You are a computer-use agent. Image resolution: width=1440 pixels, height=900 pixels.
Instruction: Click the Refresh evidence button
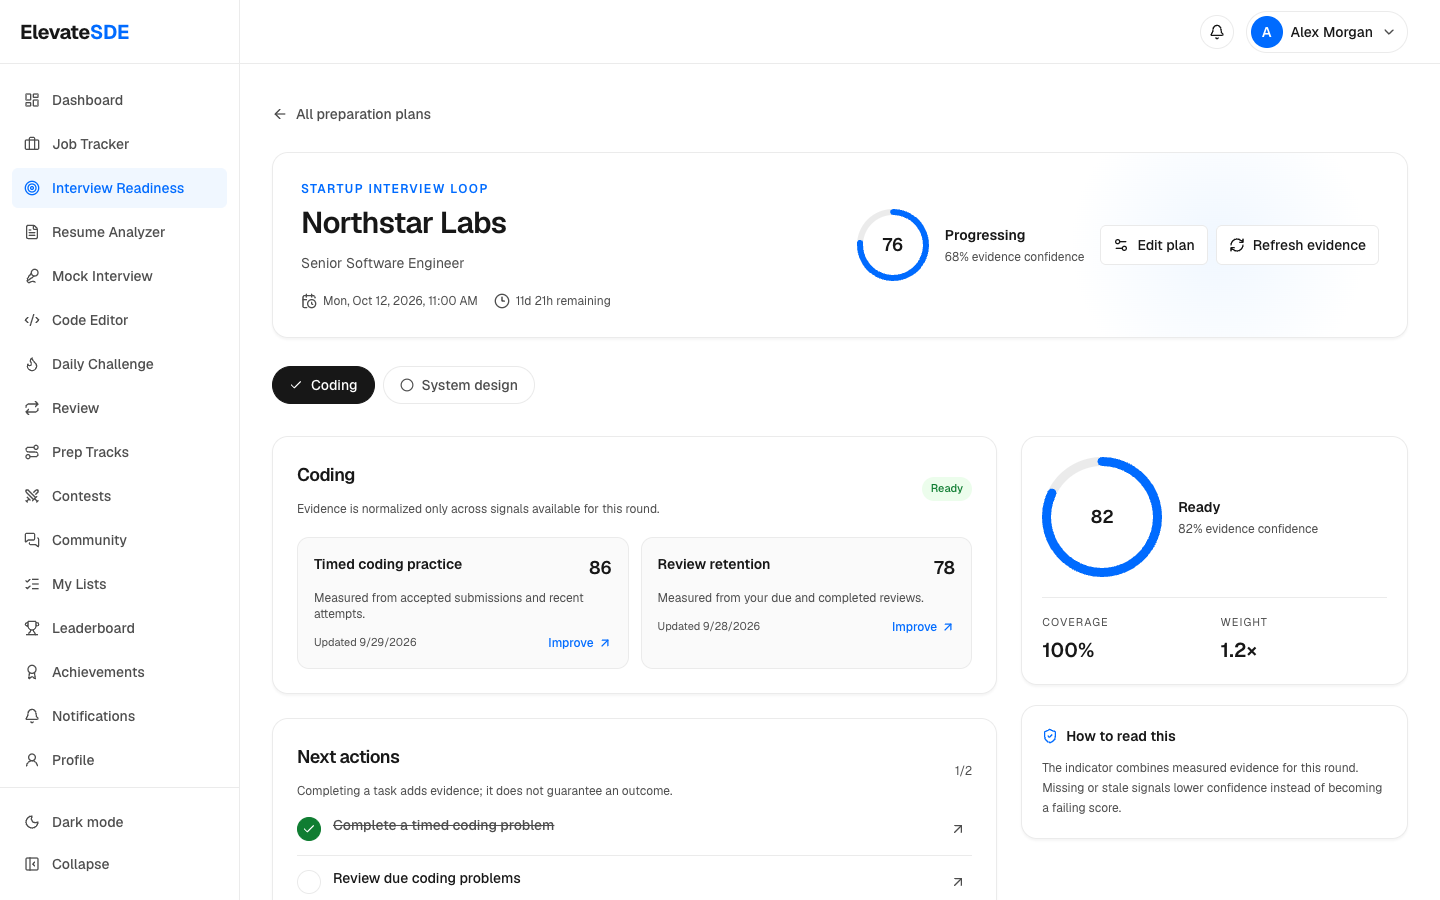coord(1297,245)
